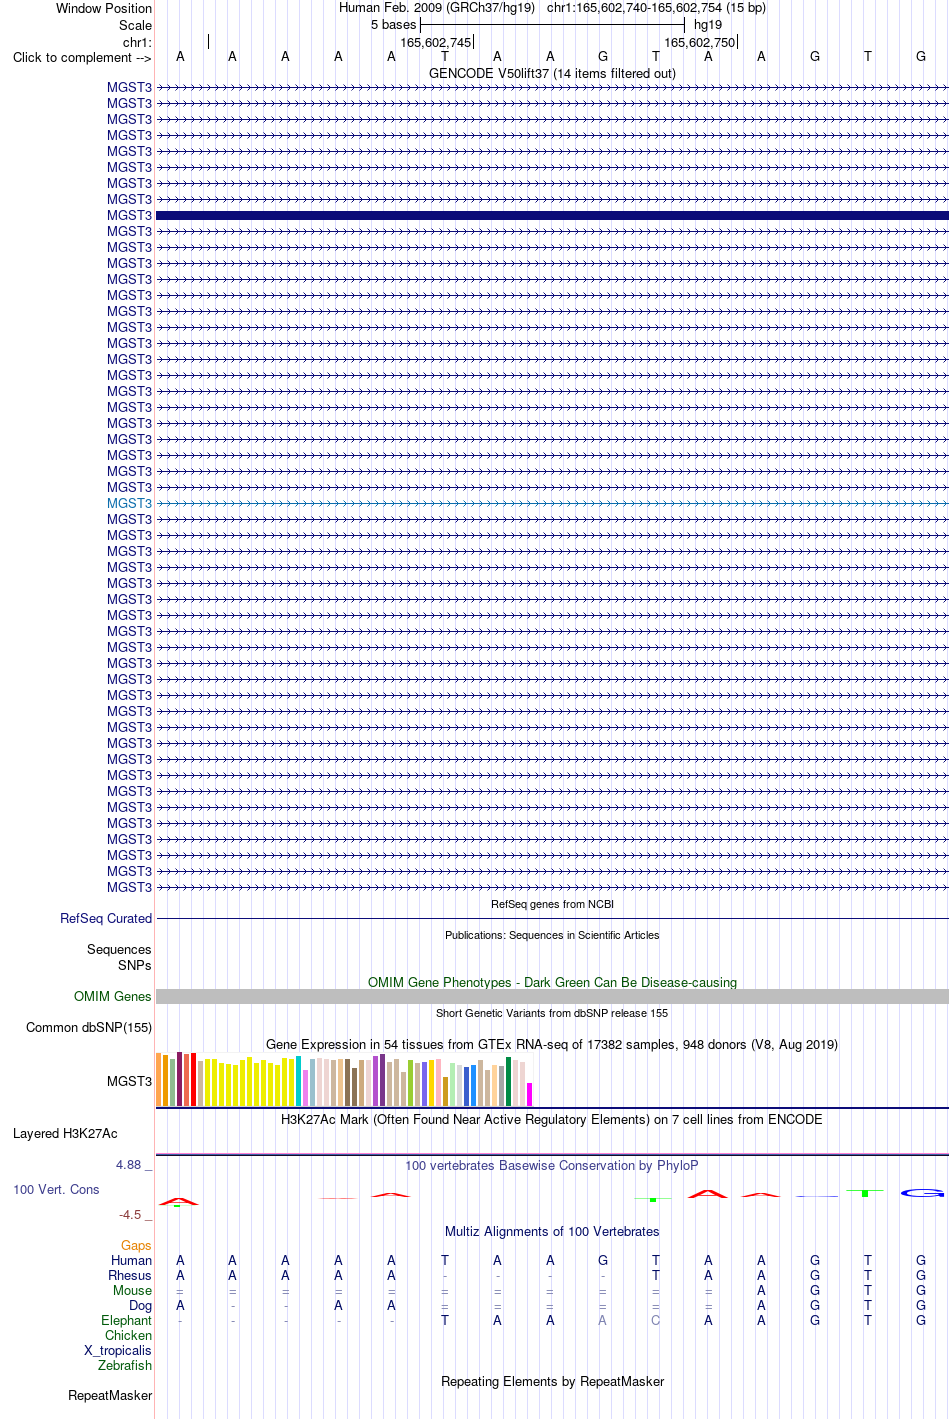Click 'Short Genetic Variants from dbSNP' title

click(x=552, y=1013)
